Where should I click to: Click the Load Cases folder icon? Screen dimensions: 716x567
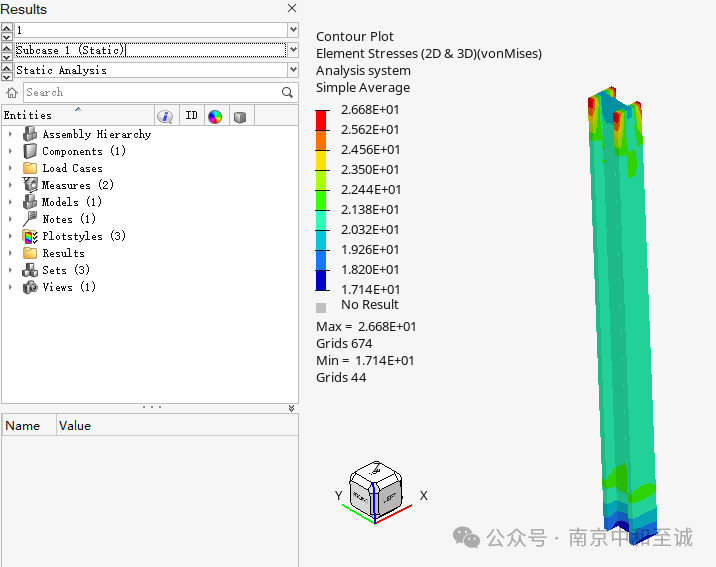coord(30,168)
